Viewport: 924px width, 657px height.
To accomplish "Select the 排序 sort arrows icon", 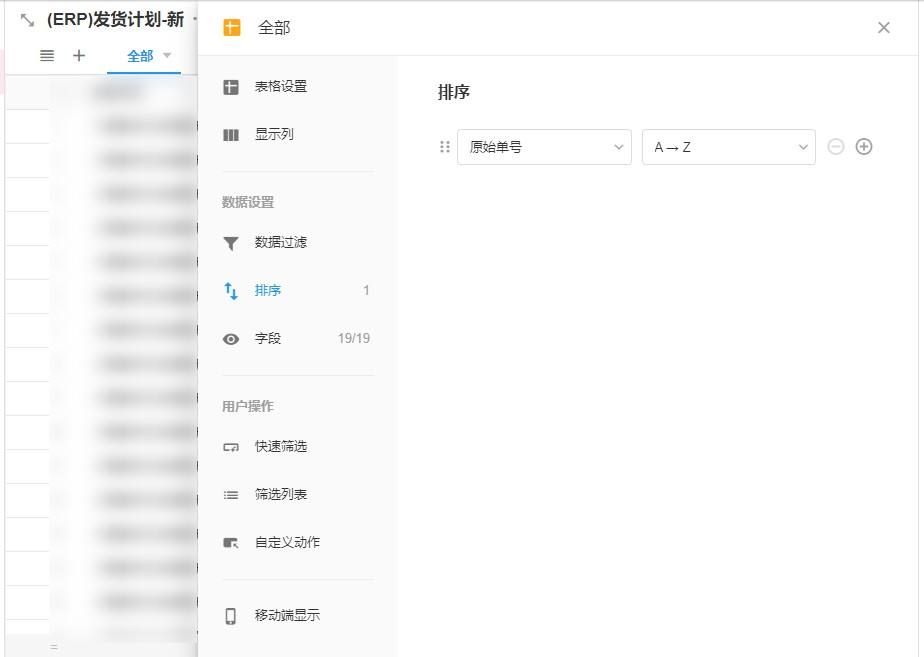I will point(230,290).
